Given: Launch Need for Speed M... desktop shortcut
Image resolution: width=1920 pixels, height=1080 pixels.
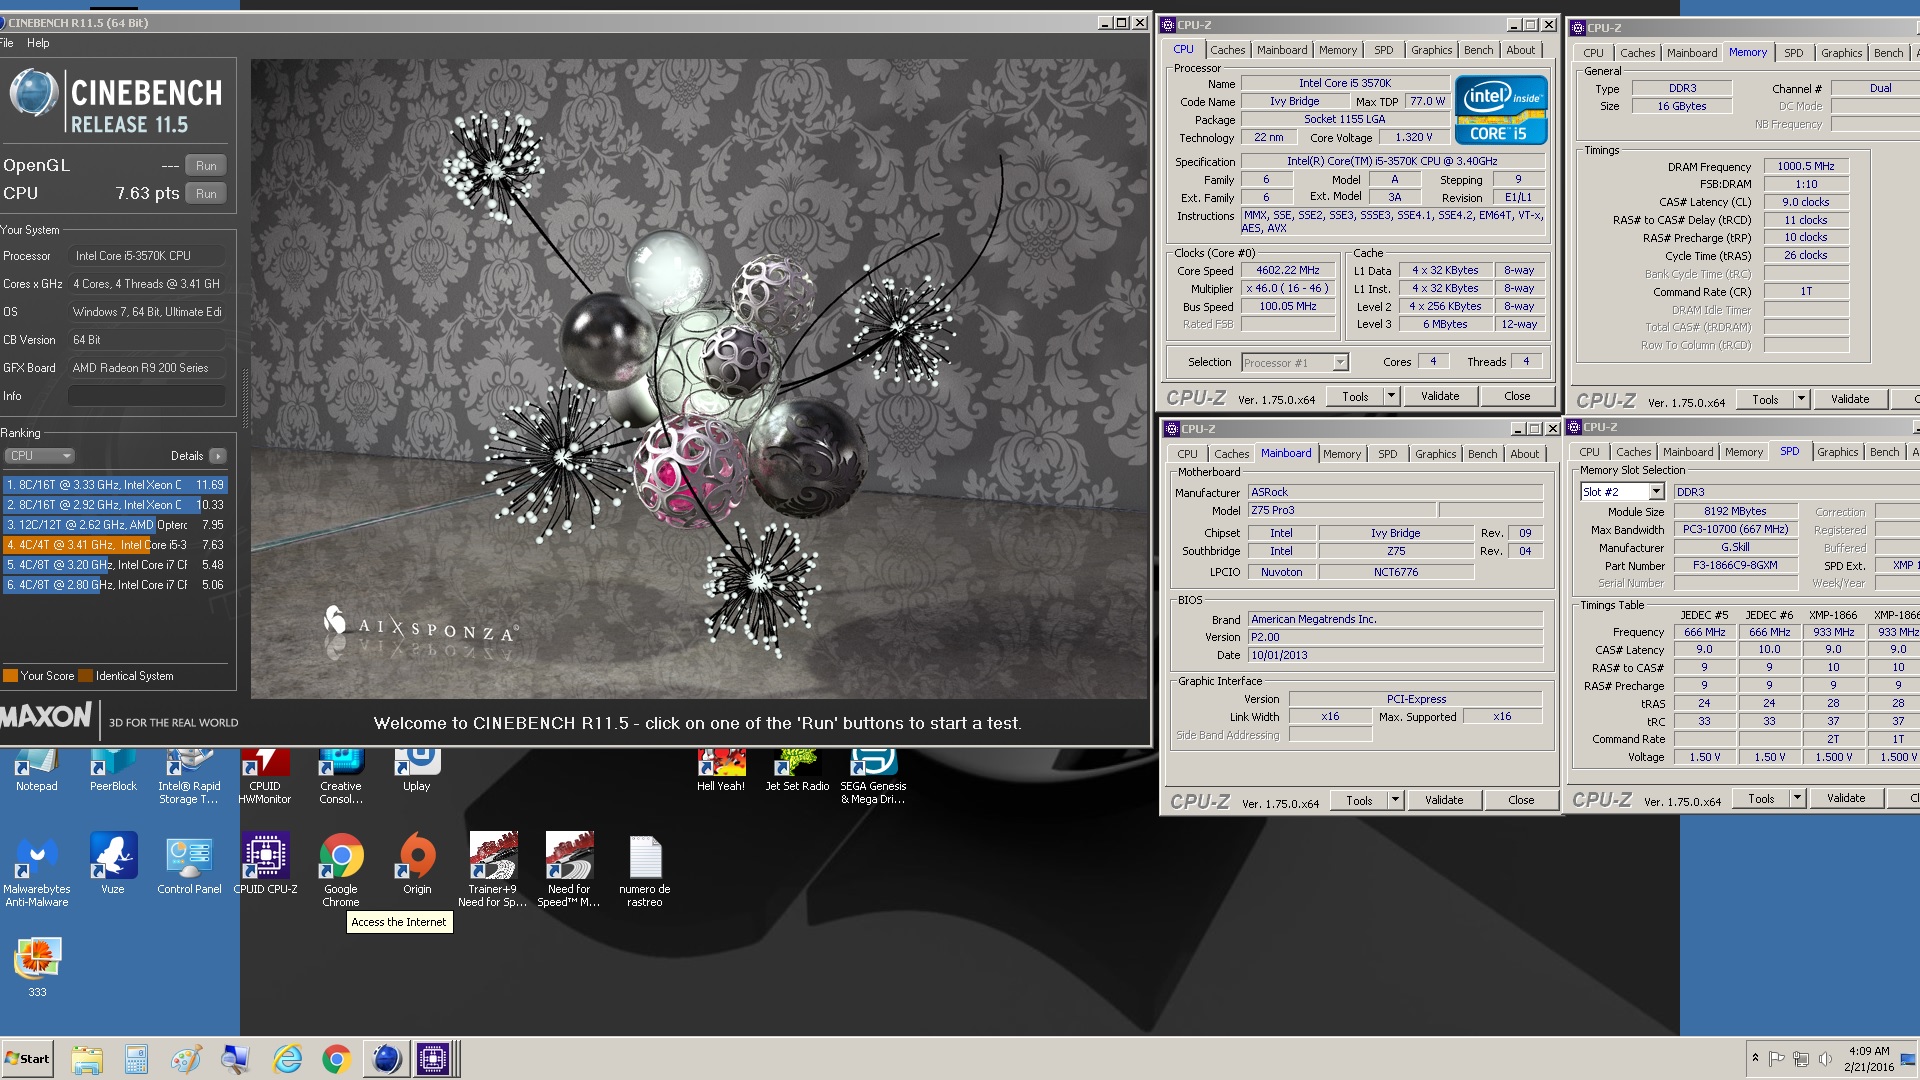Looking at the screenshot, I should coord(569,870).
